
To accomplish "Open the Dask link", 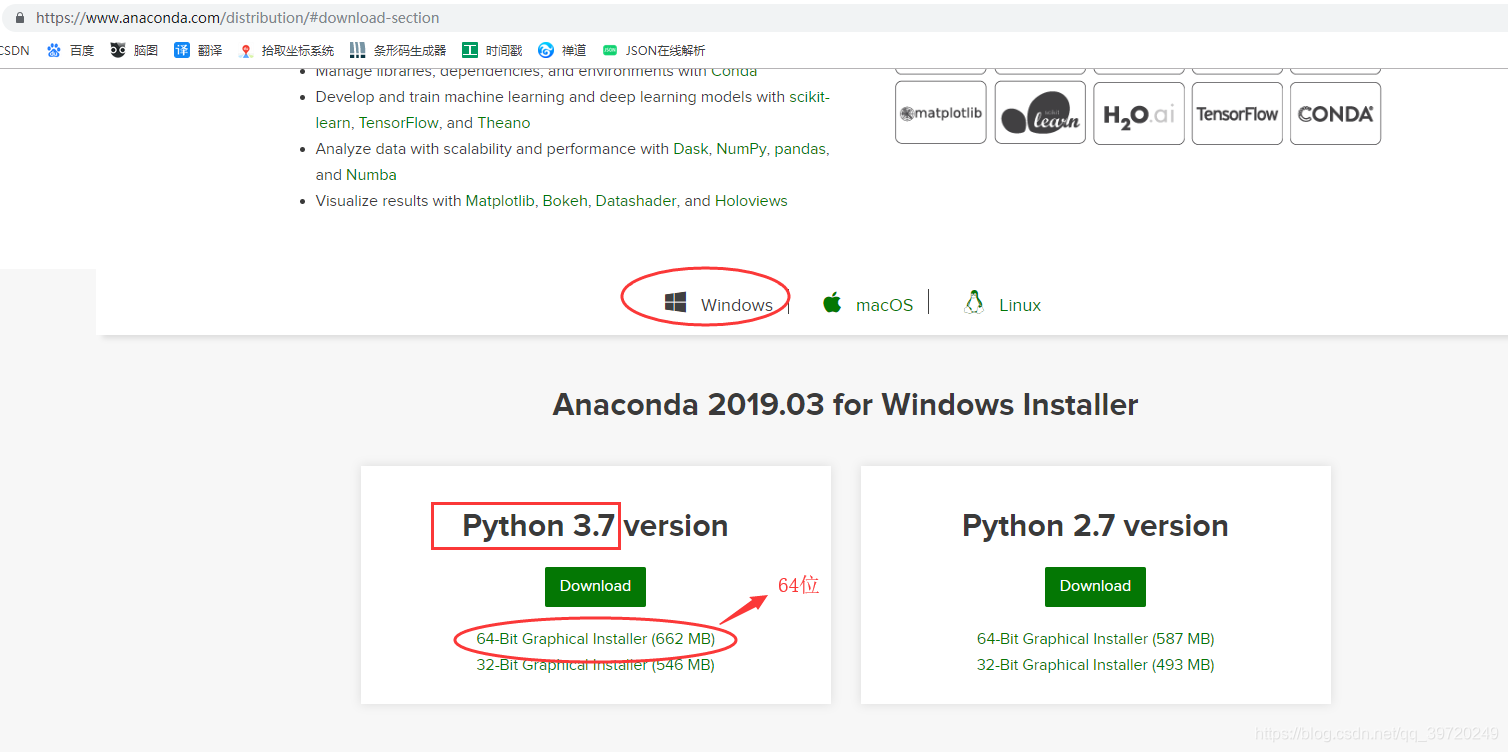I will tap(690, 149).
